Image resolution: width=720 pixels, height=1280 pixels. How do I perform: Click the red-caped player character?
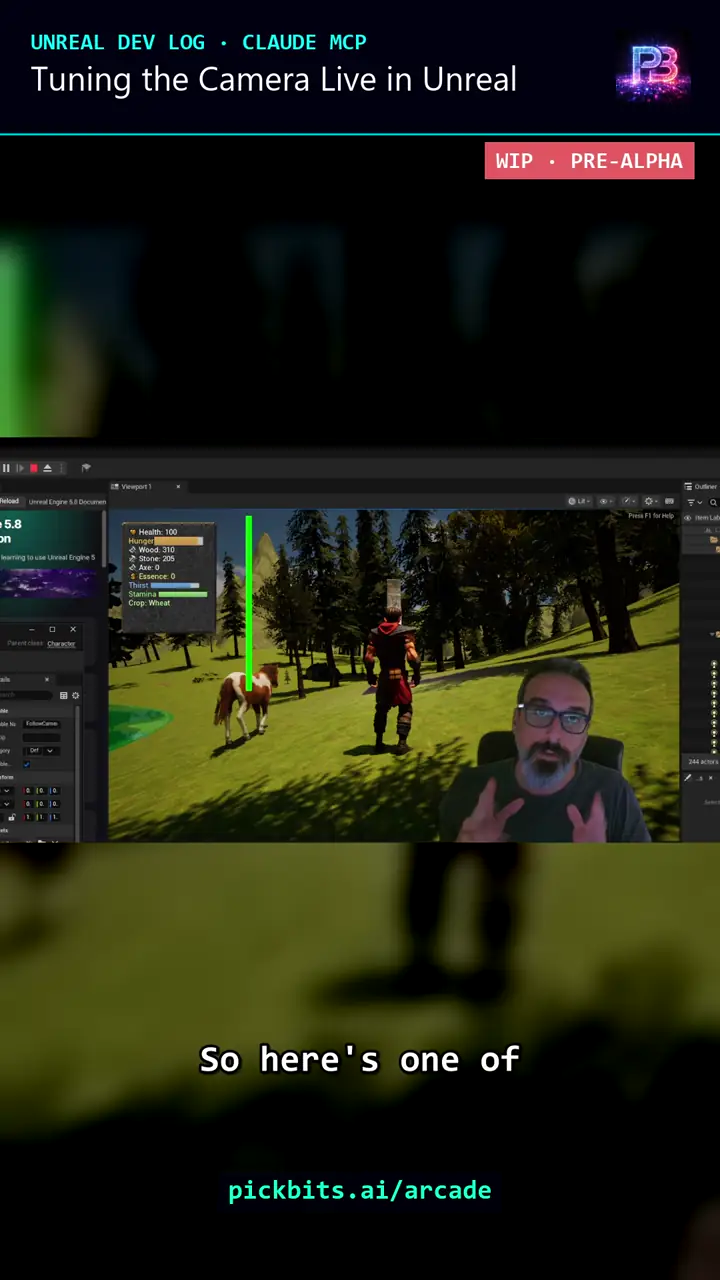[391, 682]
